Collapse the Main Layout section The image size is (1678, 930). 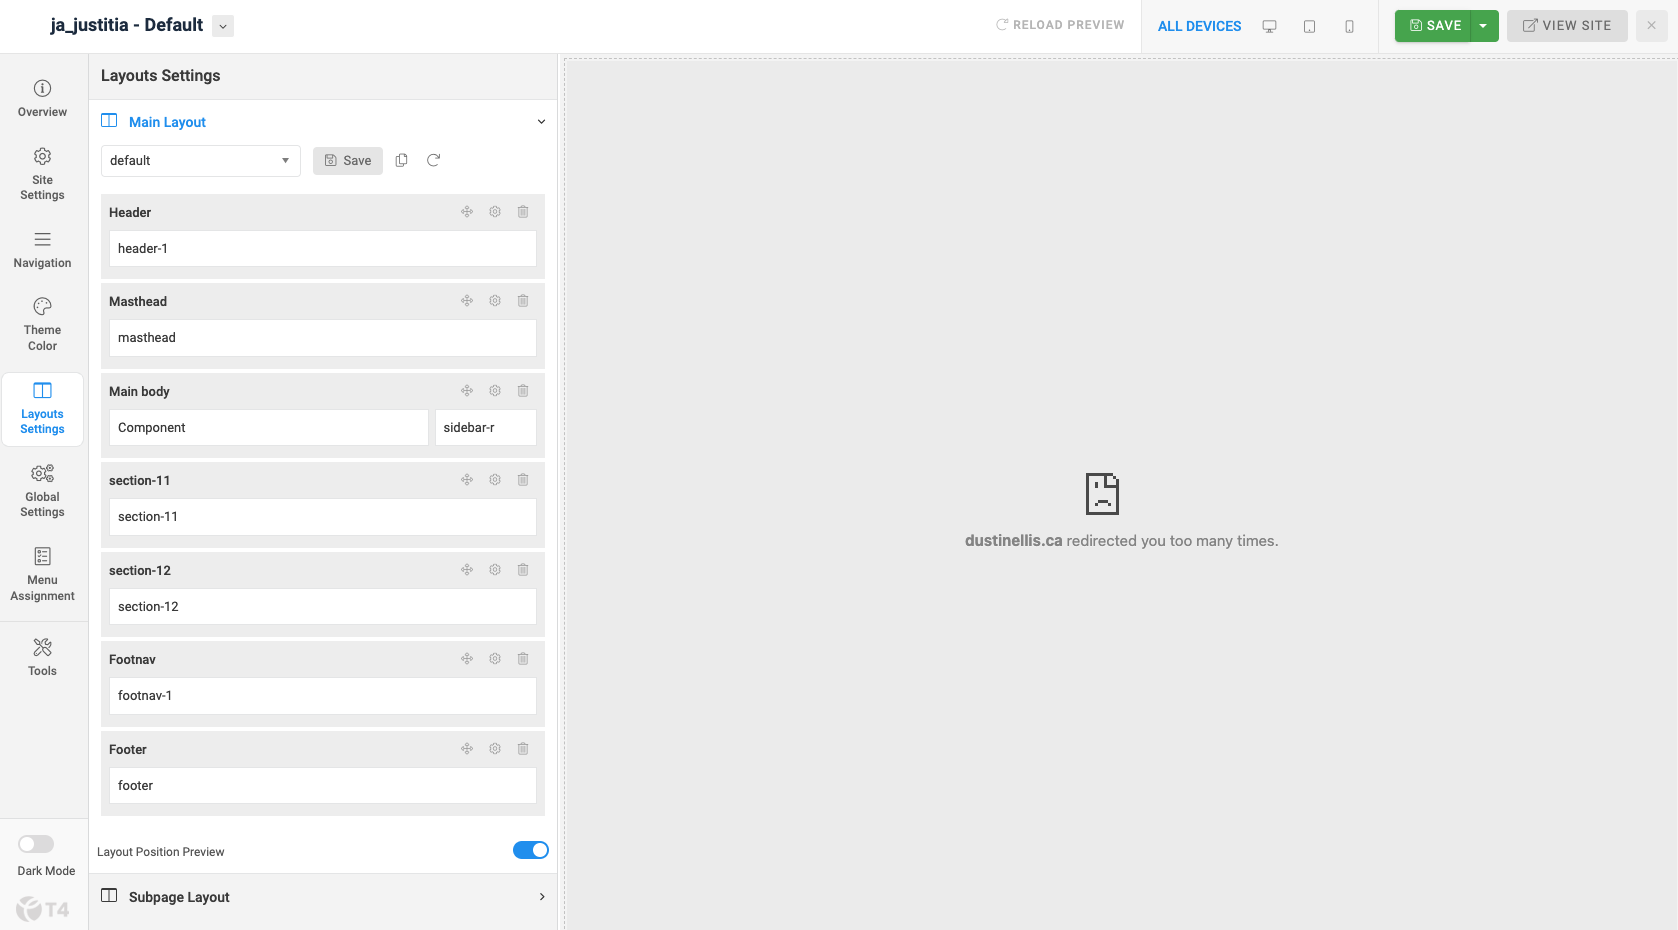click(x=323, y=122)
